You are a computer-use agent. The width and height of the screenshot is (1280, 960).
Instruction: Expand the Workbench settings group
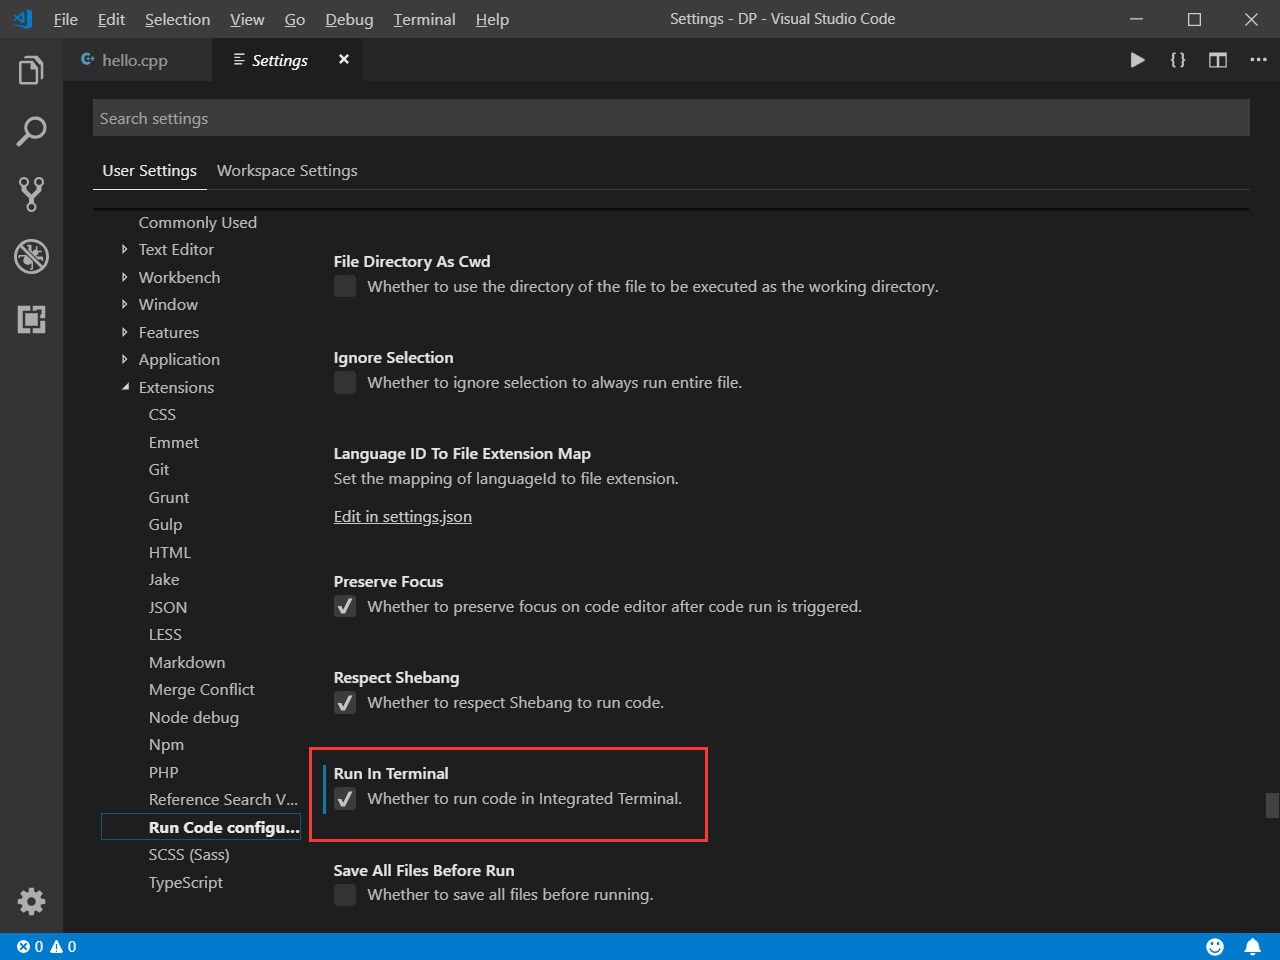(124, 277)
